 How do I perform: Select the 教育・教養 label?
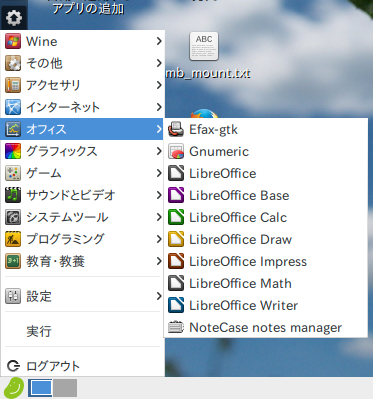click(x=56, y=261)
